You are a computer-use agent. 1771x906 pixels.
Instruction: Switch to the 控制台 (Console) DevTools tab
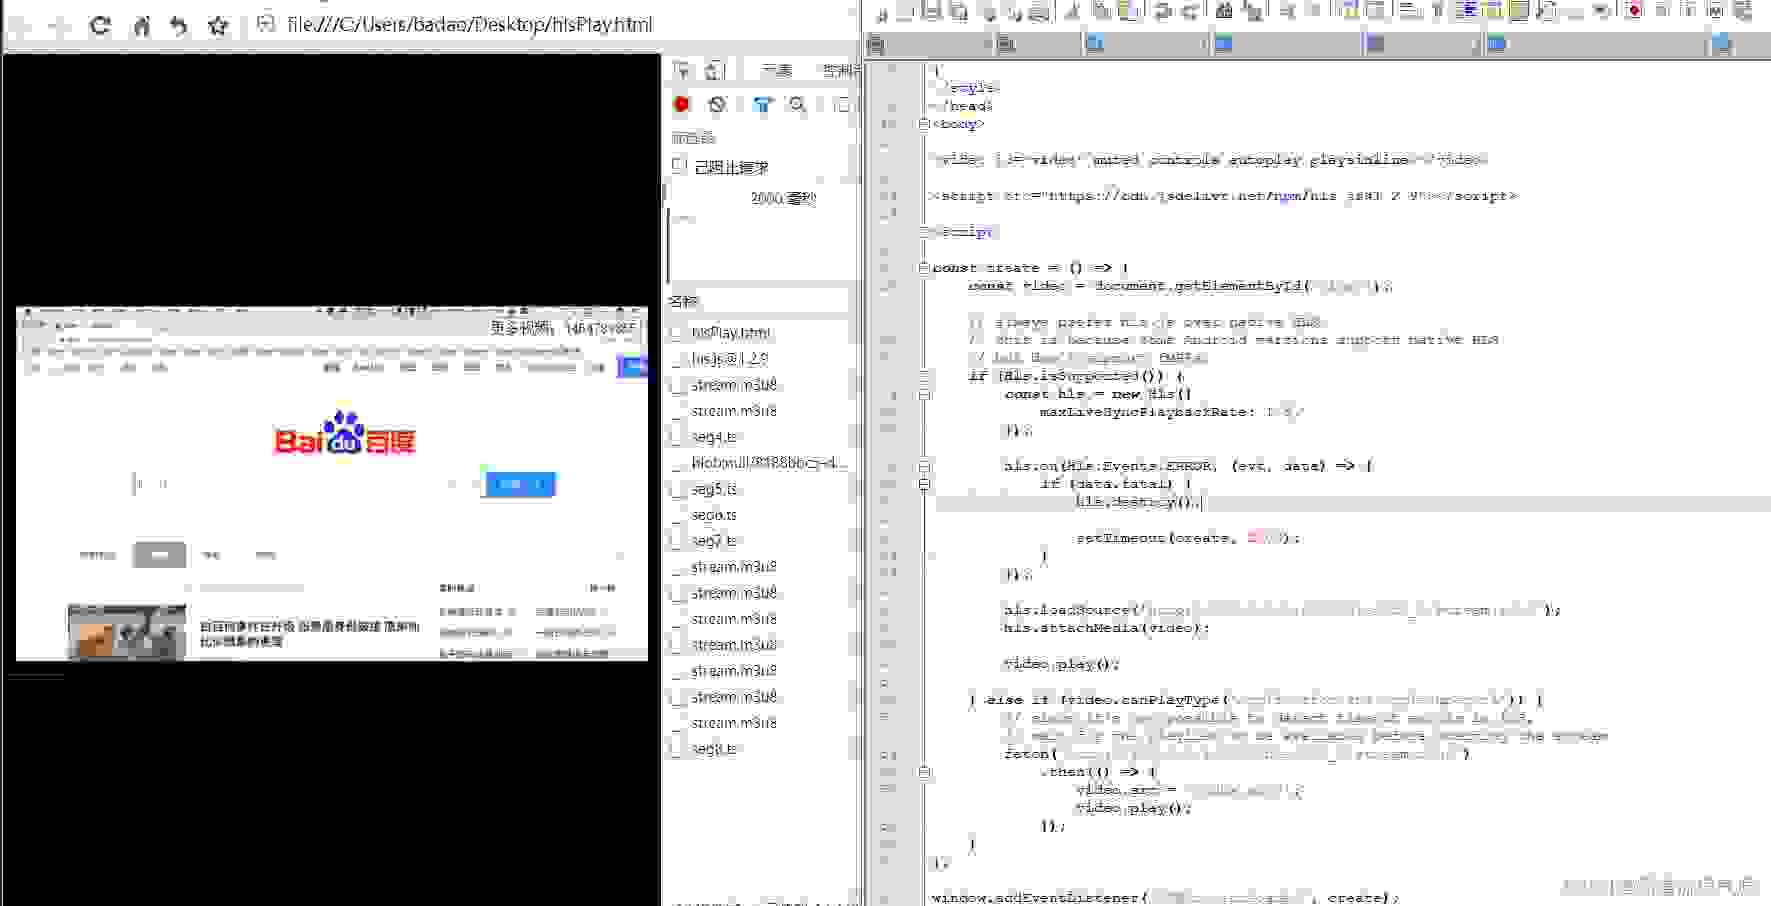click(840, 70)
